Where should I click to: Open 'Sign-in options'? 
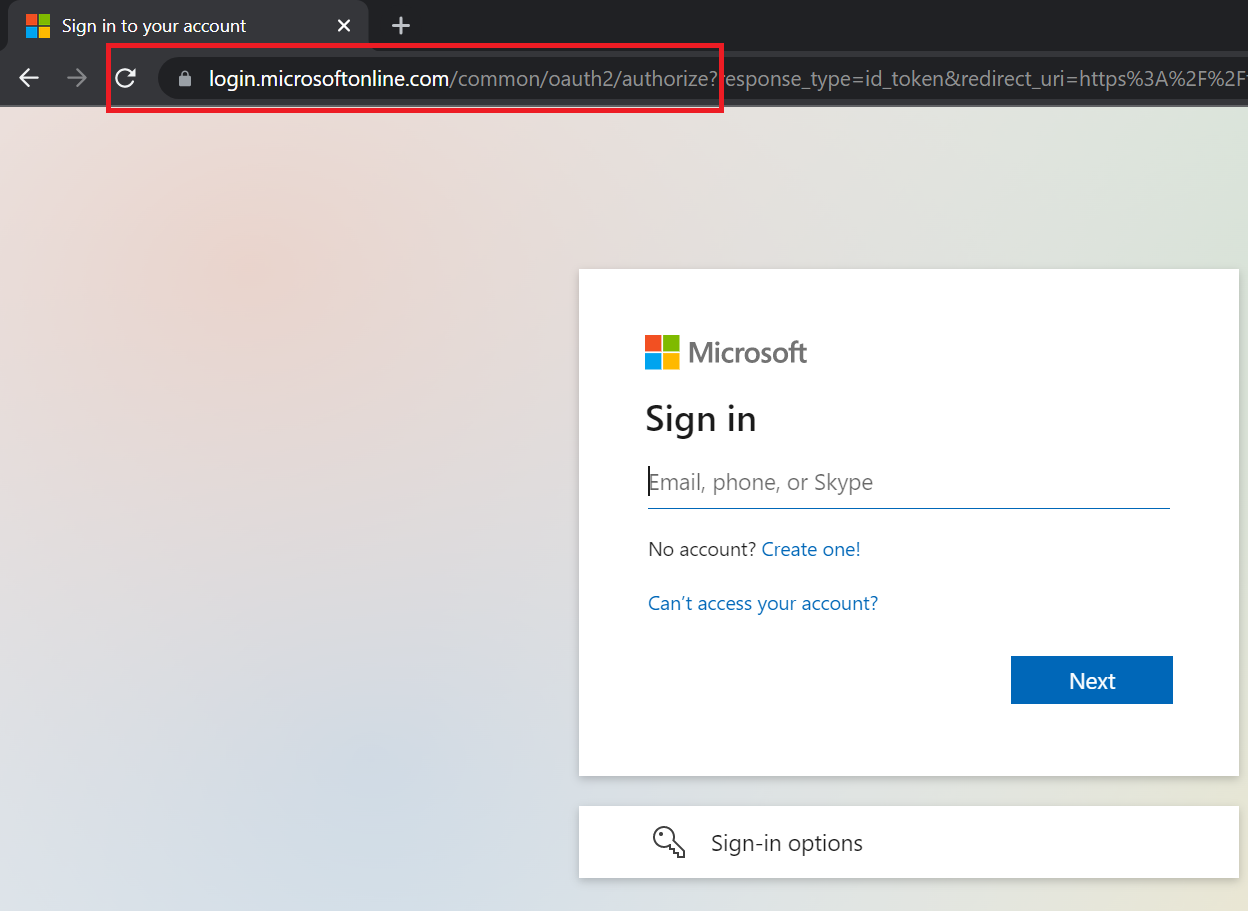pyautogui.click(x=909, y=842)
